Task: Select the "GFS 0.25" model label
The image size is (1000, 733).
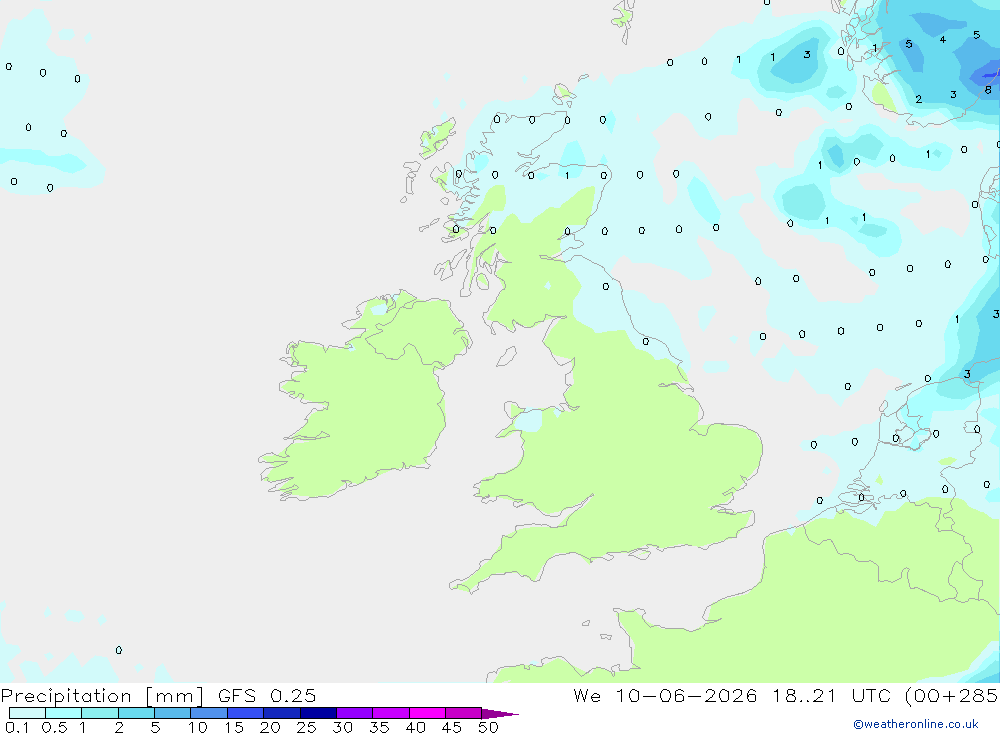Action: [x=267, y=696]
